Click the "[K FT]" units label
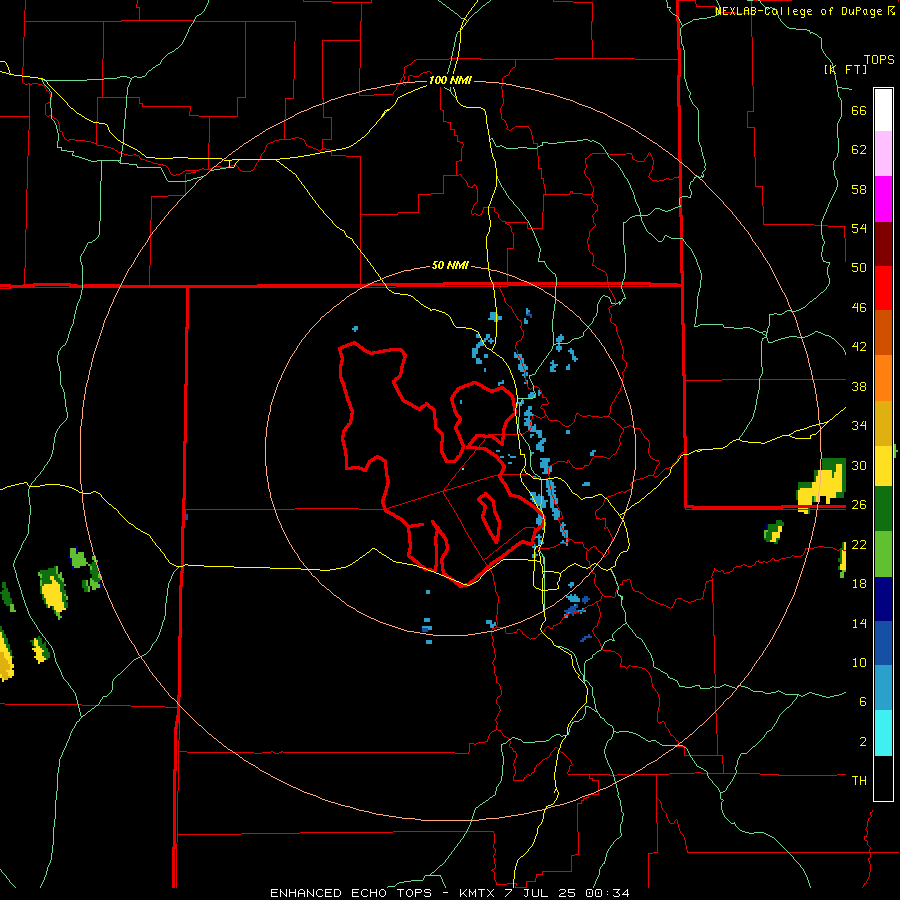The height and width of the screenshot is (900, 900). 845,69
